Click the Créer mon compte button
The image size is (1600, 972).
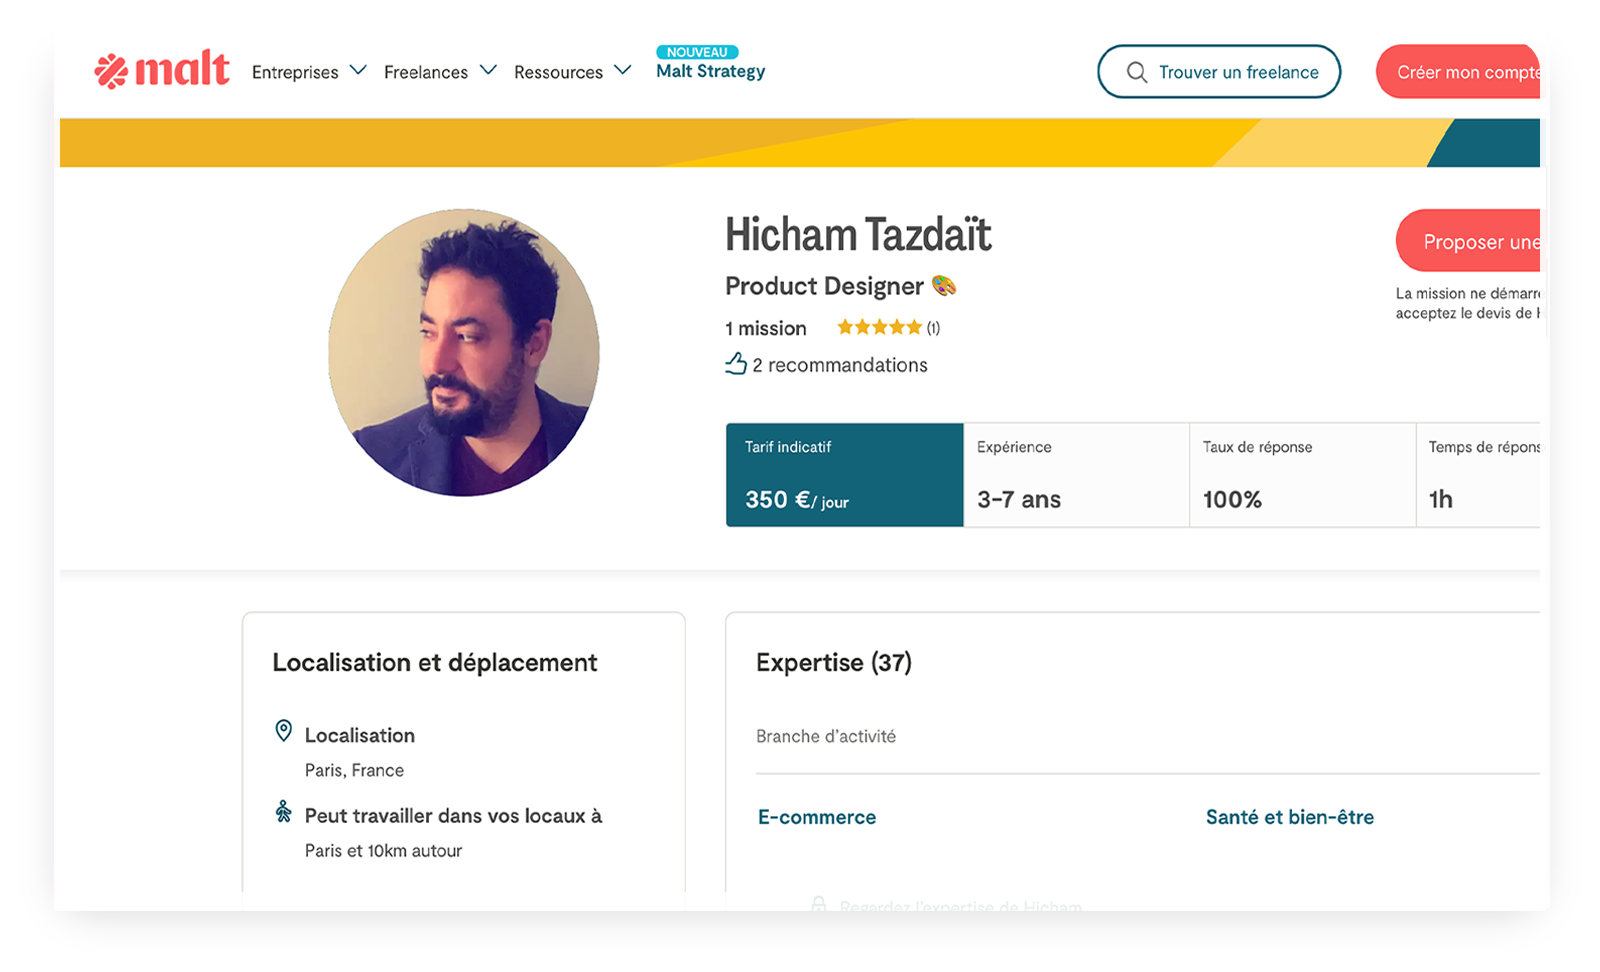(x=1465, y=72)
